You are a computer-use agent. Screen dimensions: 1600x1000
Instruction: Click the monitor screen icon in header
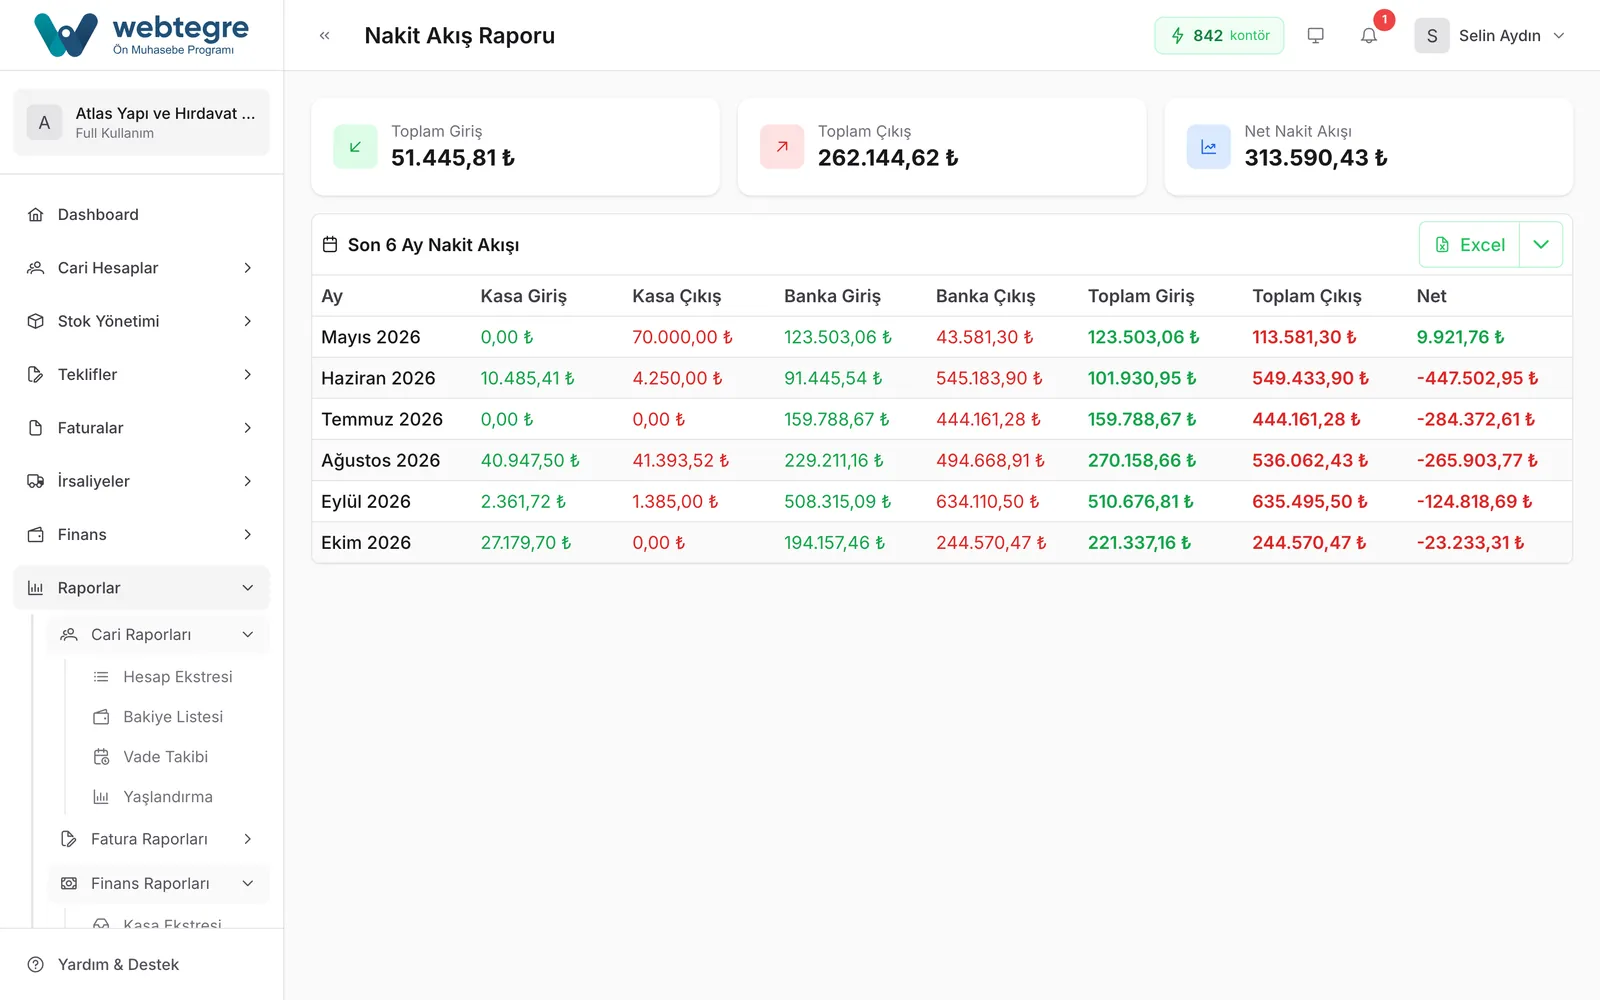1316,36
